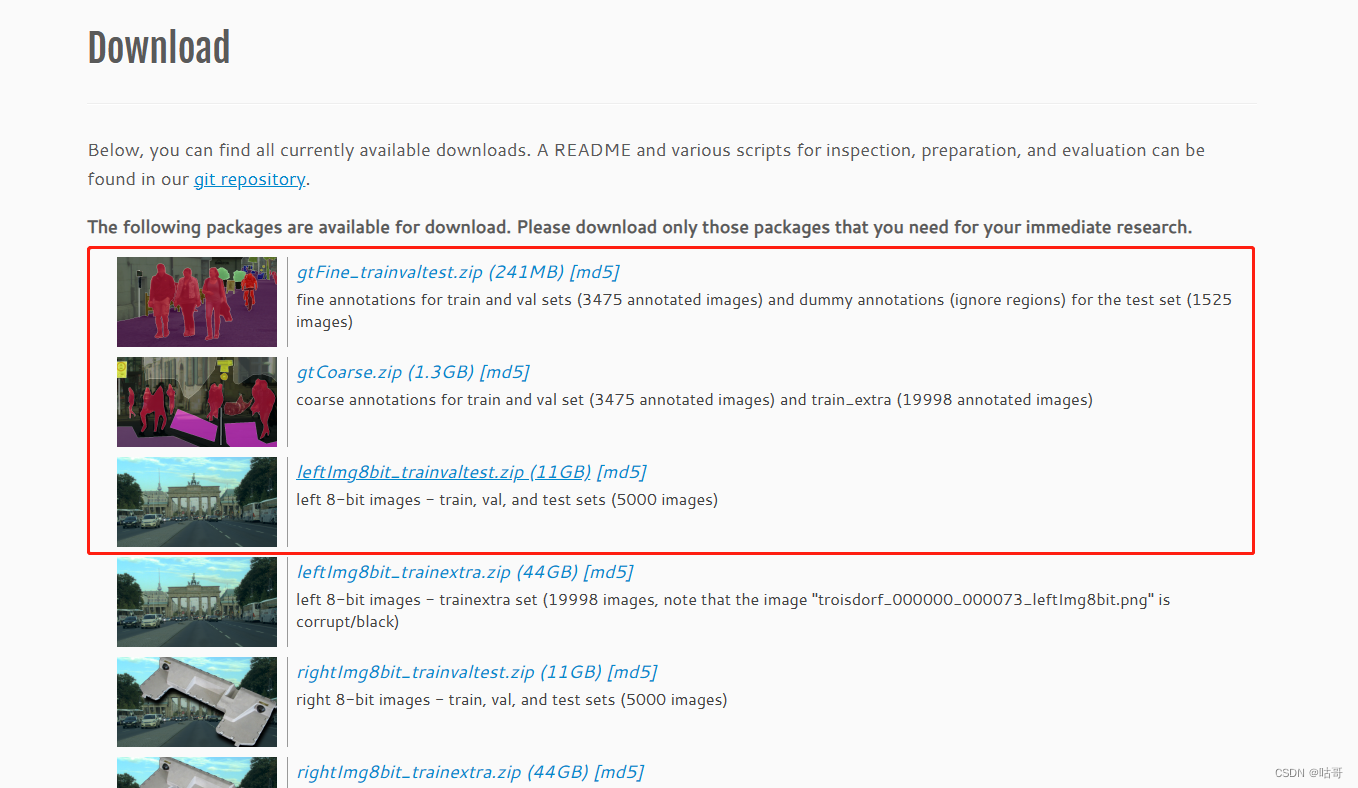Screen dimensions: 1358x788
Task: Click the Download page heading
Action: click(158, 46)
